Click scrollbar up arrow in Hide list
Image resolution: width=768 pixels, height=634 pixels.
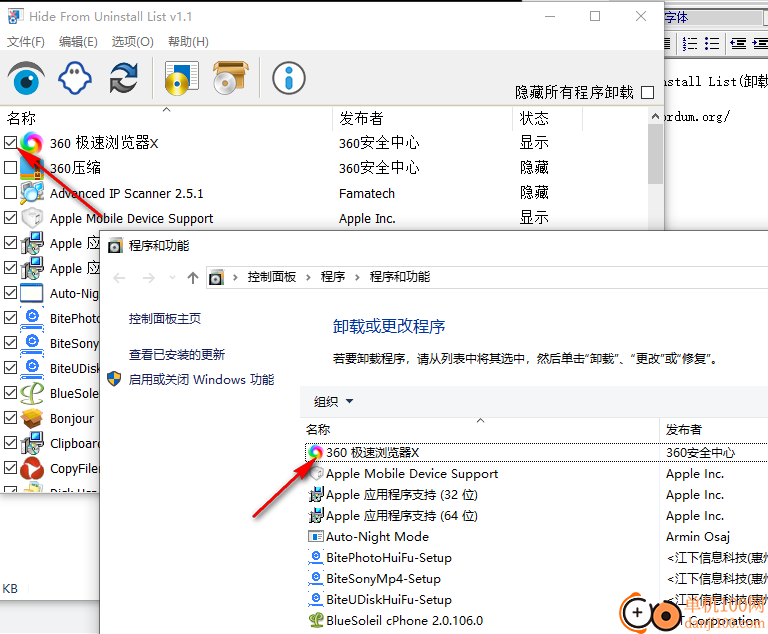pyautogui.click(x=655, y=117)
